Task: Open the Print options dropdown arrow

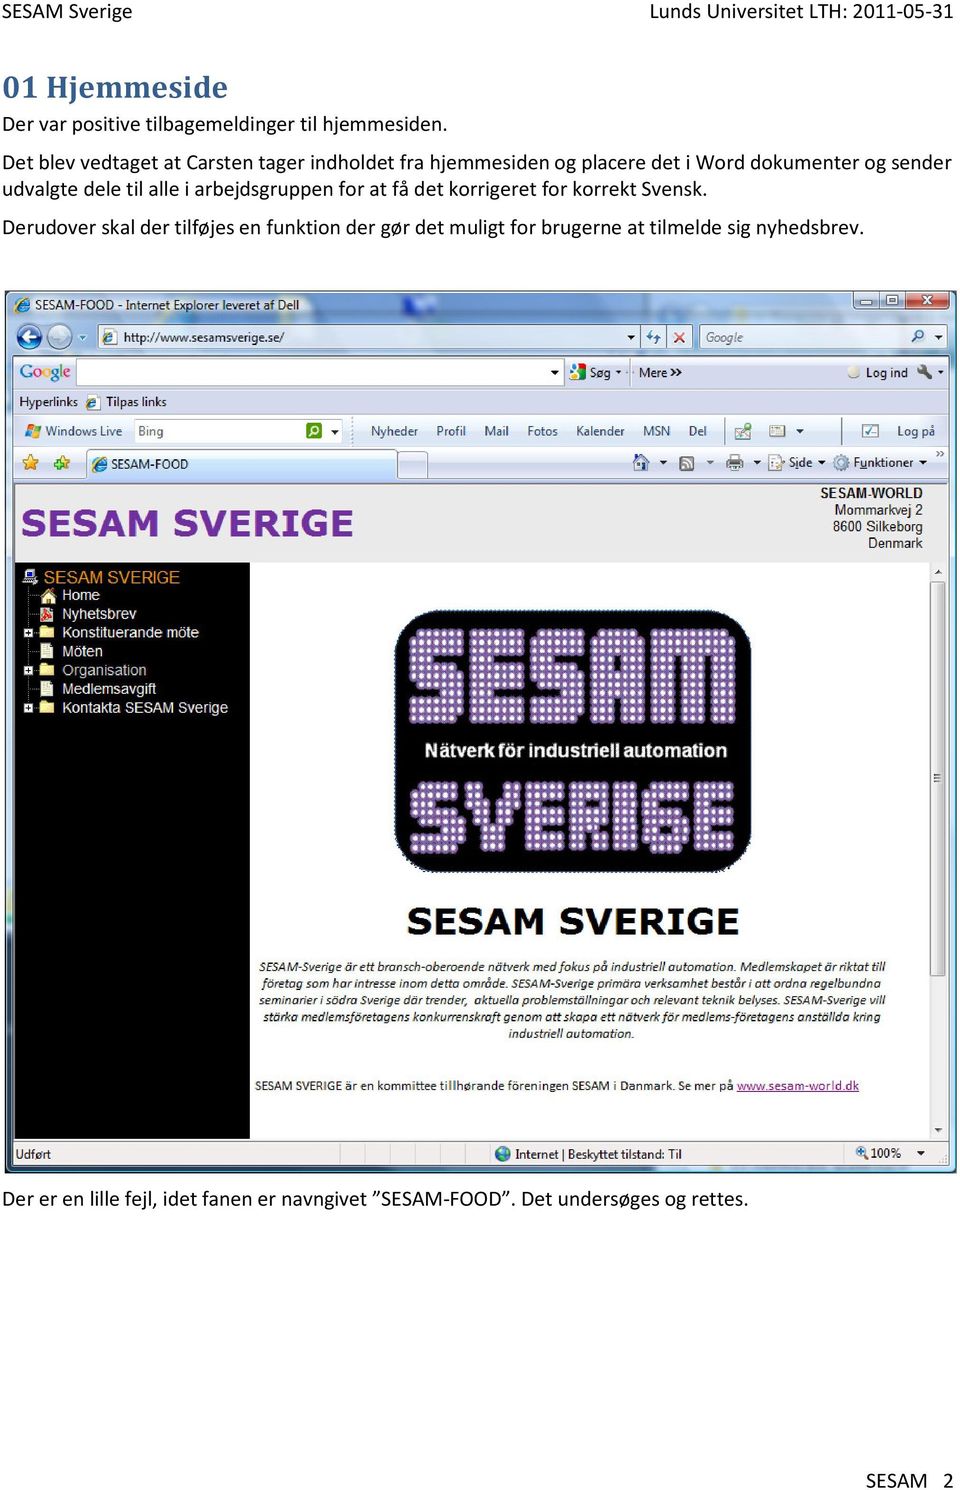Action: [x=757, y=462]
